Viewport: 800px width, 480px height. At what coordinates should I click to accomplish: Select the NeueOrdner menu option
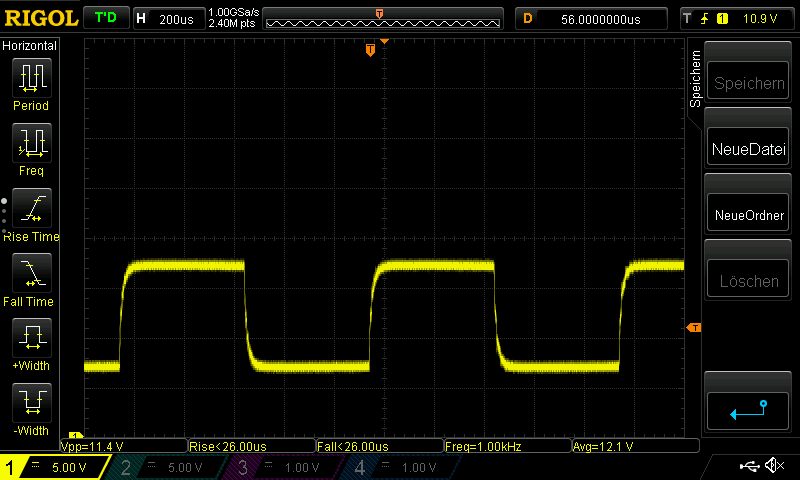point(748,215)
